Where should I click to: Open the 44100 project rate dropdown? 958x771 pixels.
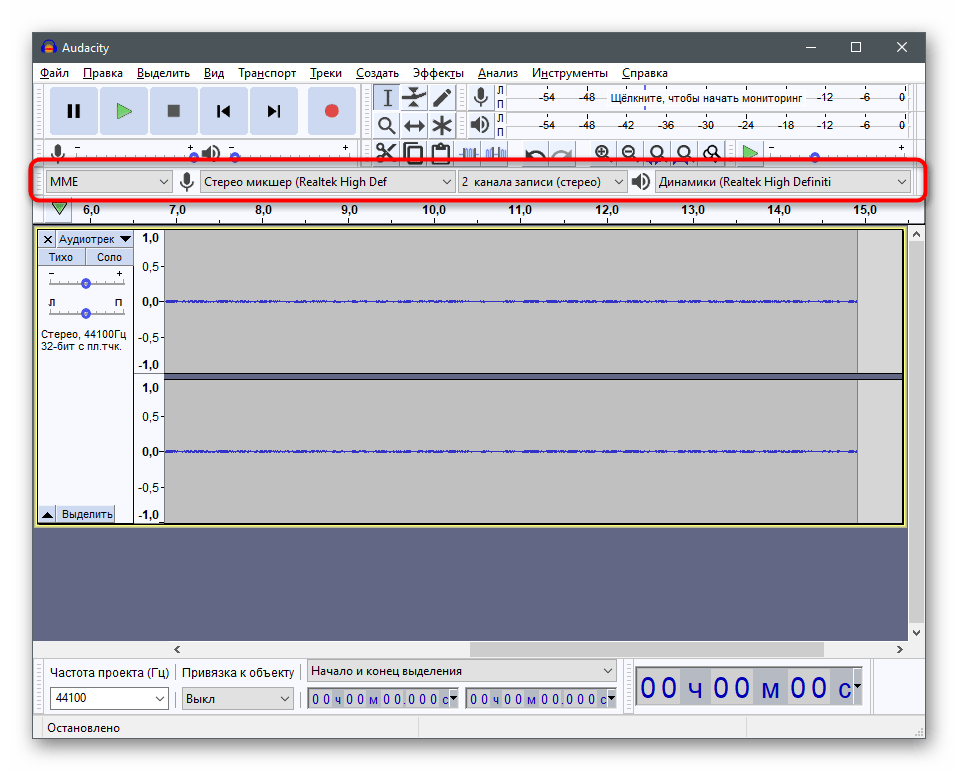[x=109, y=698]
